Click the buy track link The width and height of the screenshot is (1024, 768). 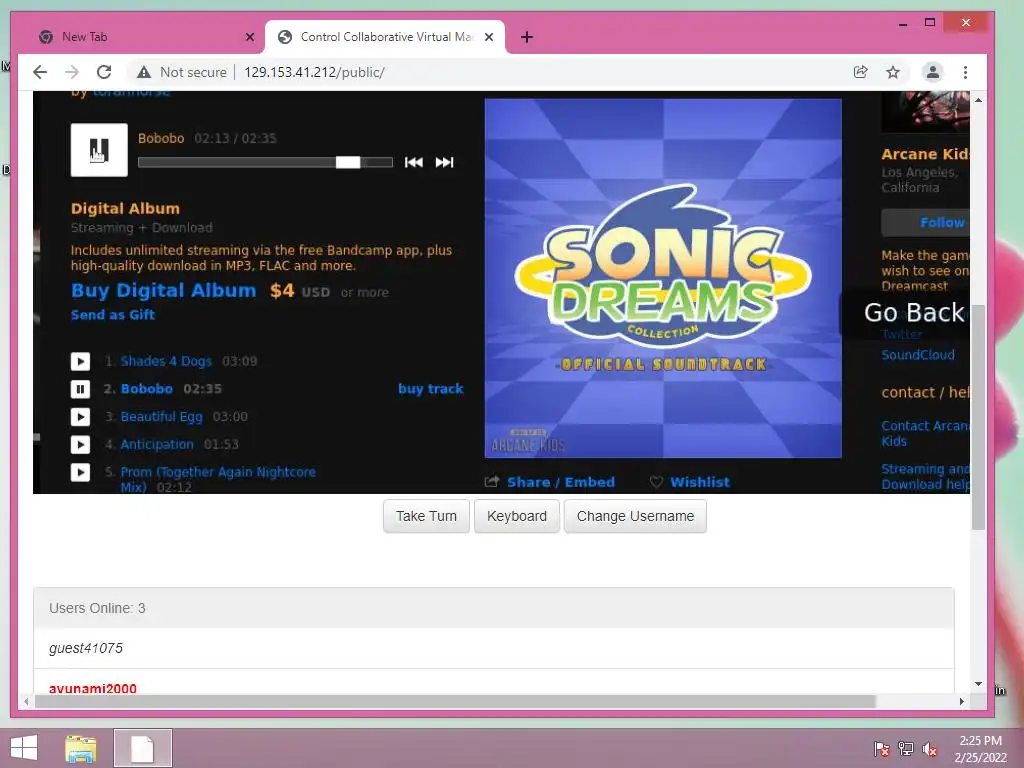(430, 389)
